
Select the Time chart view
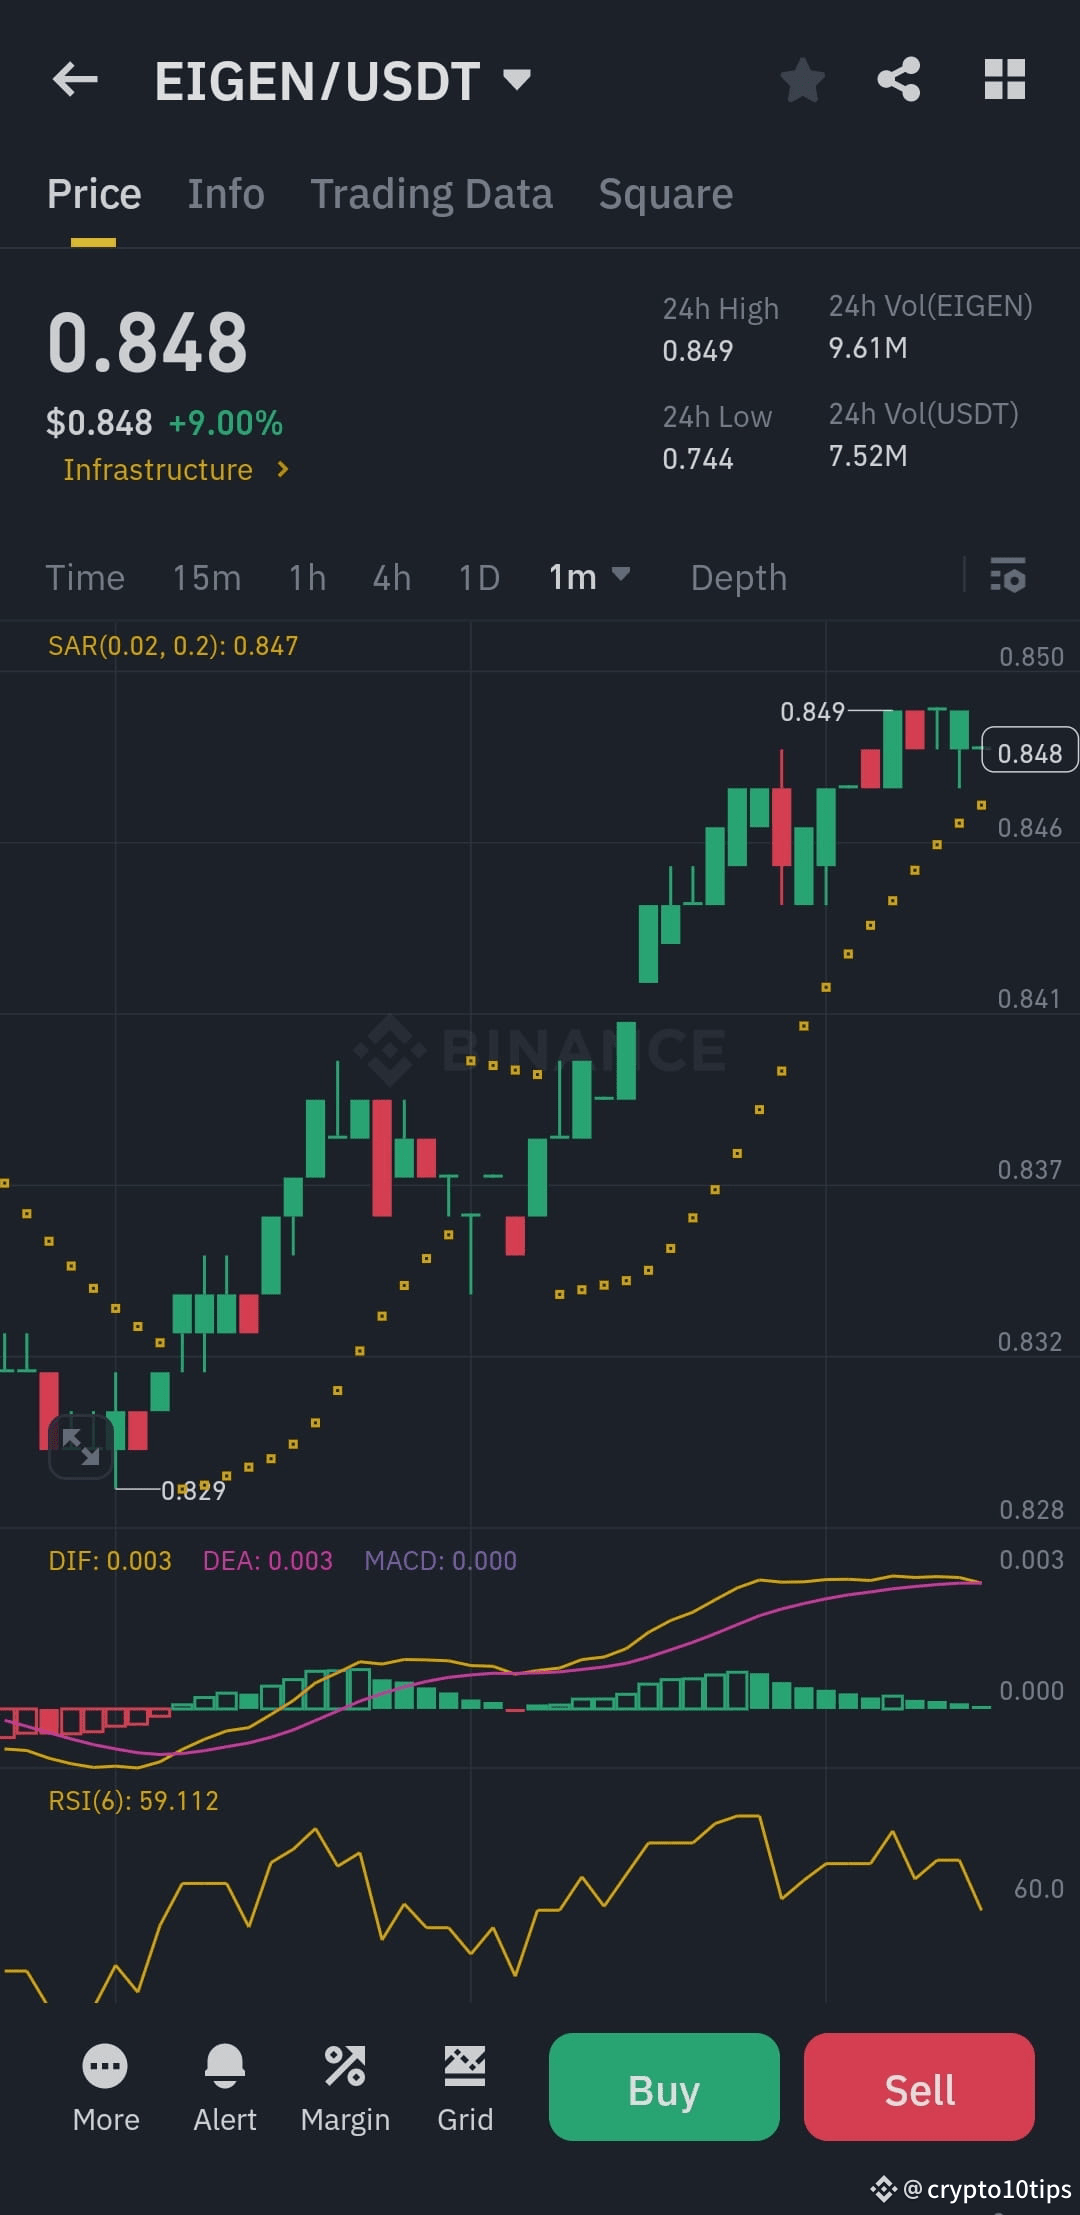pos(85,577)
